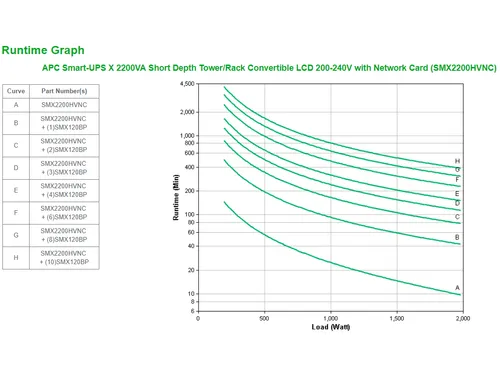
Task: Select curve letter B in the table
Action: tap(16, 123)
